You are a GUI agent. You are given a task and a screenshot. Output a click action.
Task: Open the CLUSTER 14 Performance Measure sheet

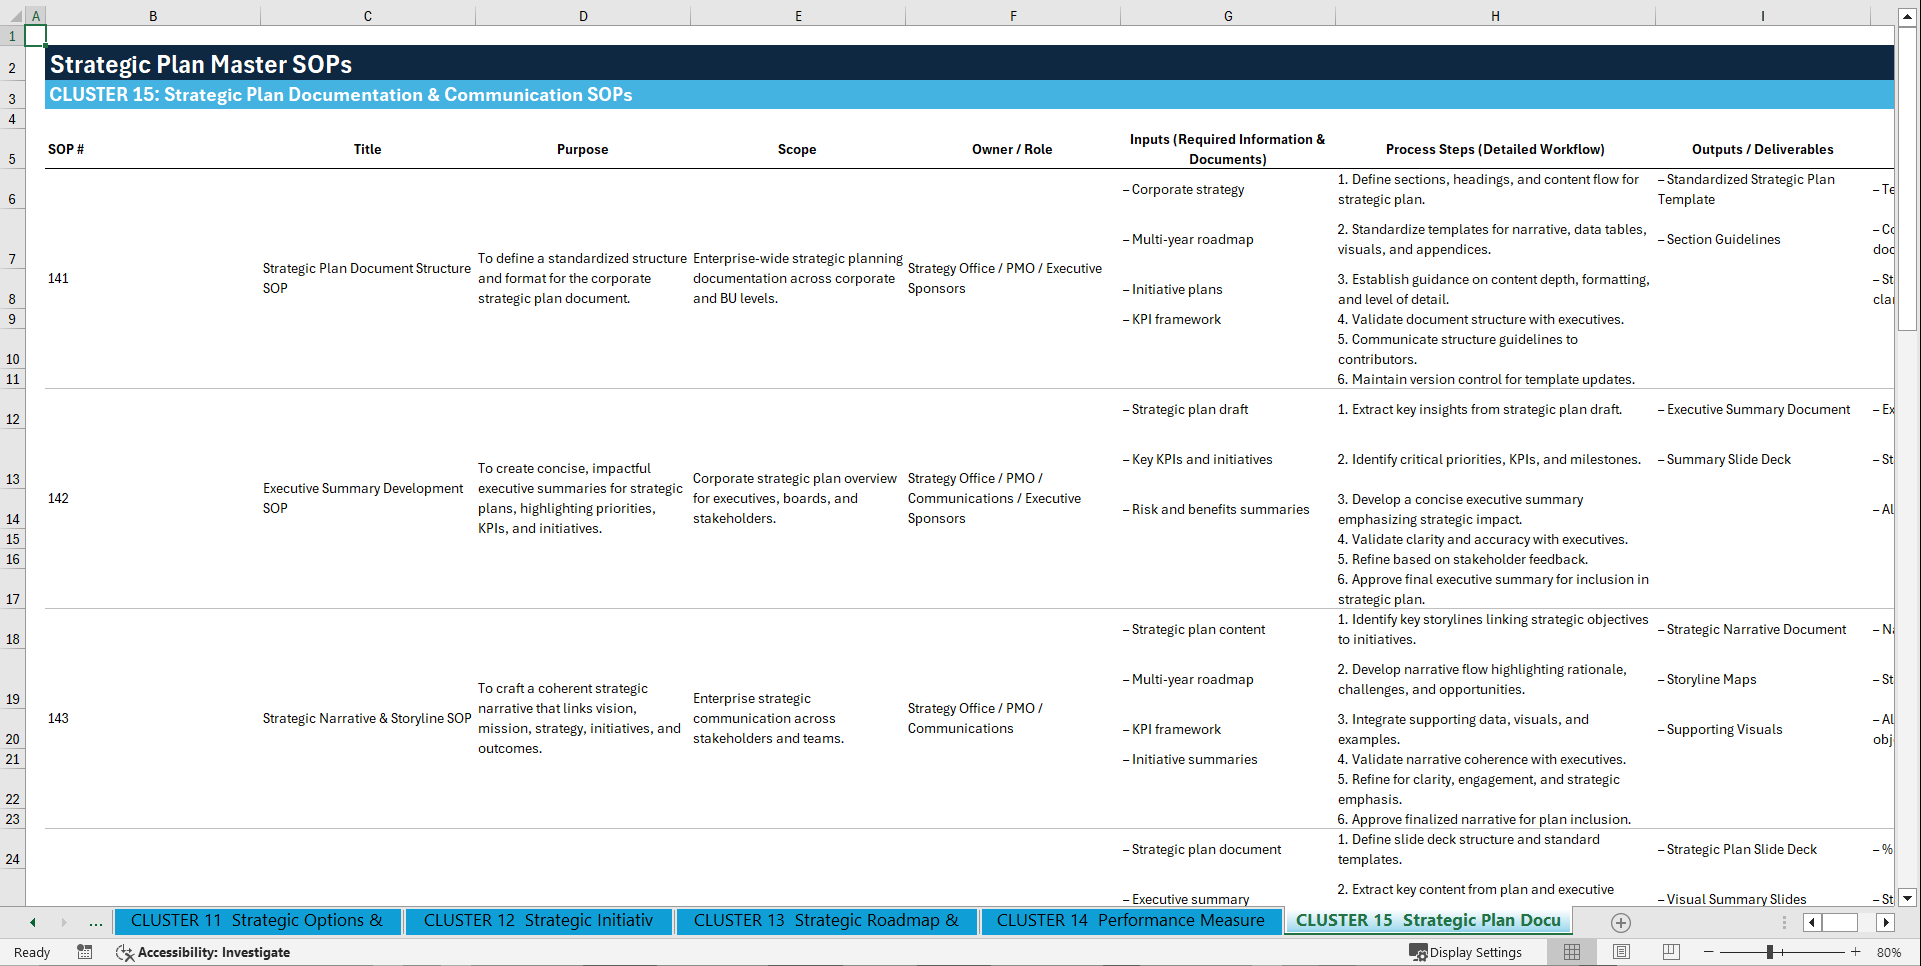1130,920
